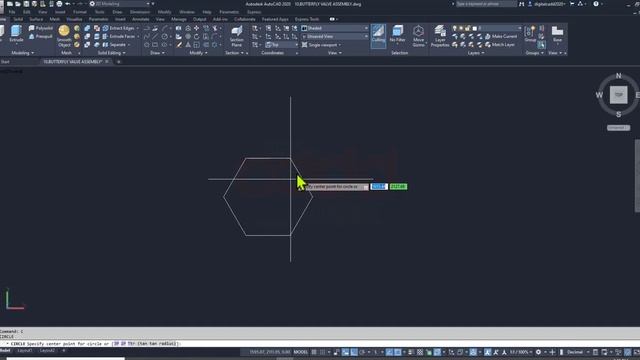Toggle polar tracking in status bar

[x=362, y=352]
